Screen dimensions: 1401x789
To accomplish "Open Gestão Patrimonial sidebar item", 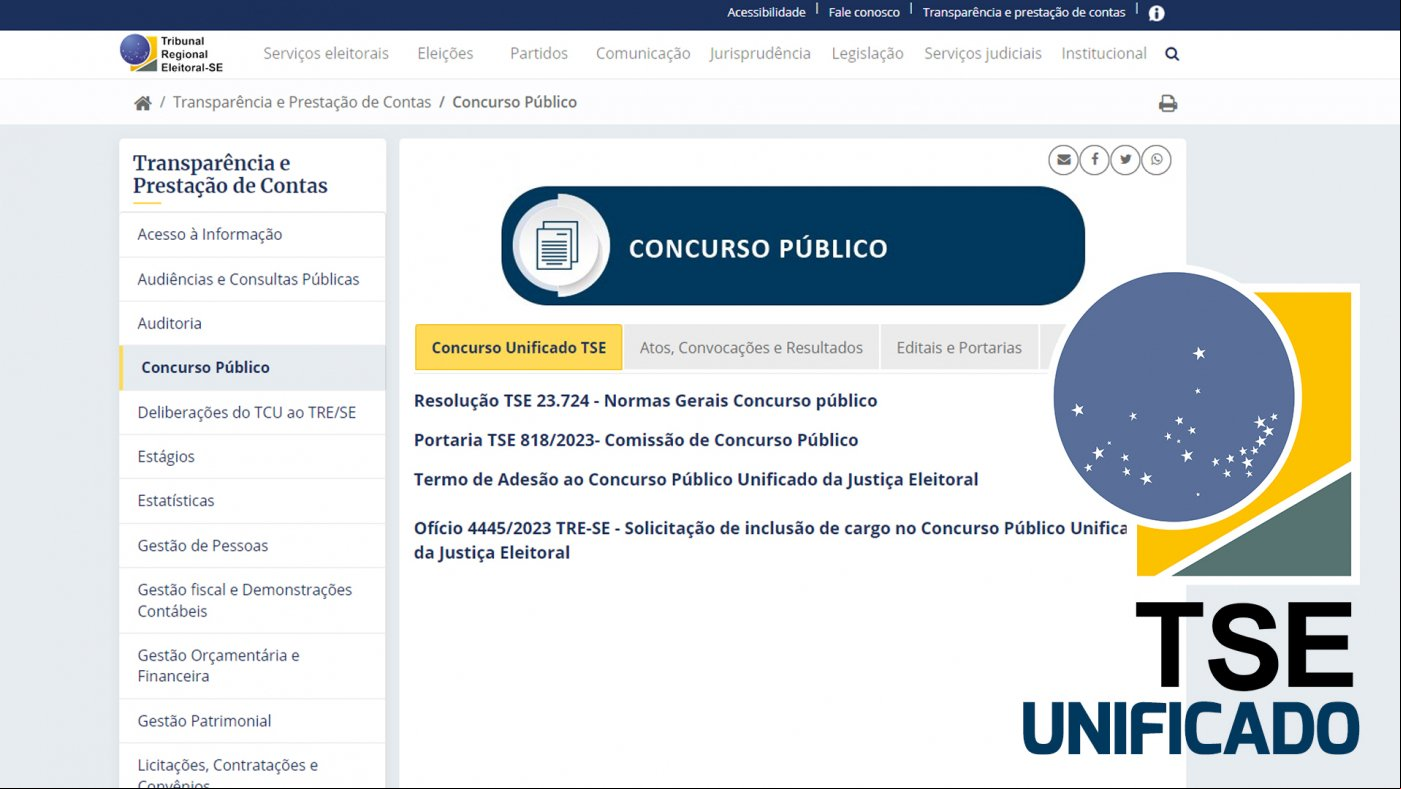I will tap(252, 721).
